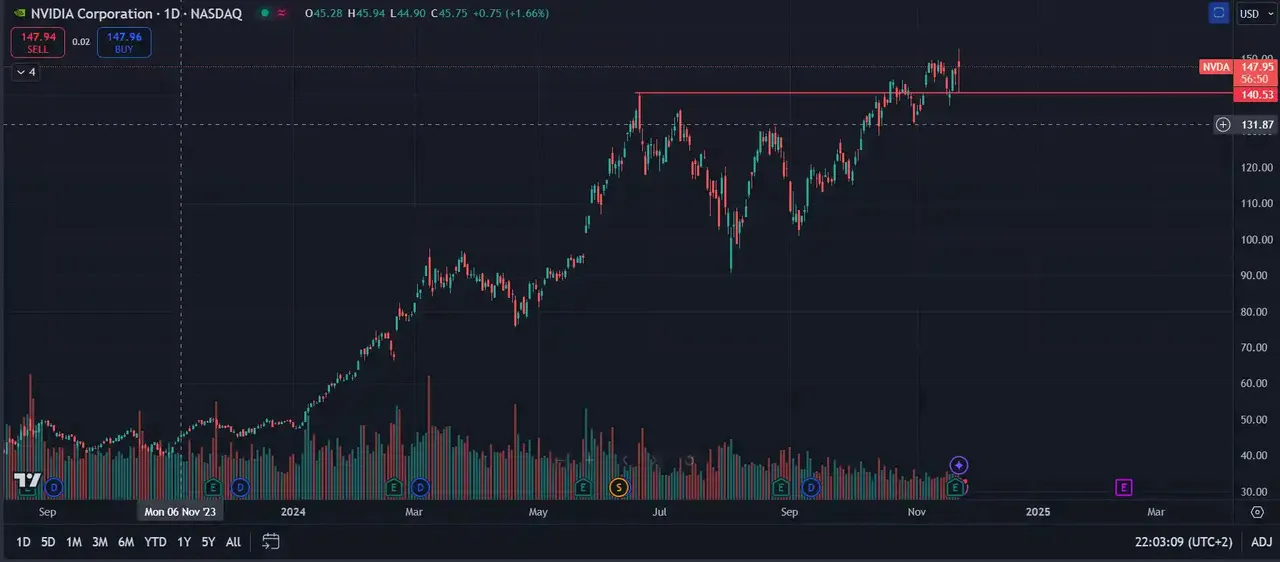Open the dividend D marker below Sep 2023

(53, 487)
